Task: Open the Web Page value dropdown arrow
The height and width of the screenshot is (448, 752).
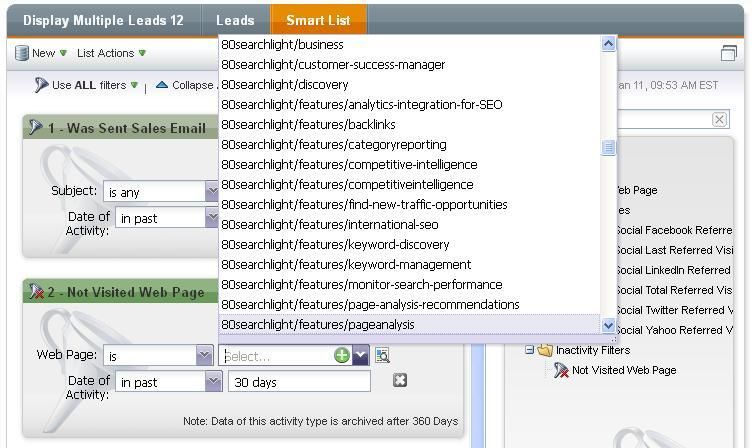Action: (x=360, y=355)
